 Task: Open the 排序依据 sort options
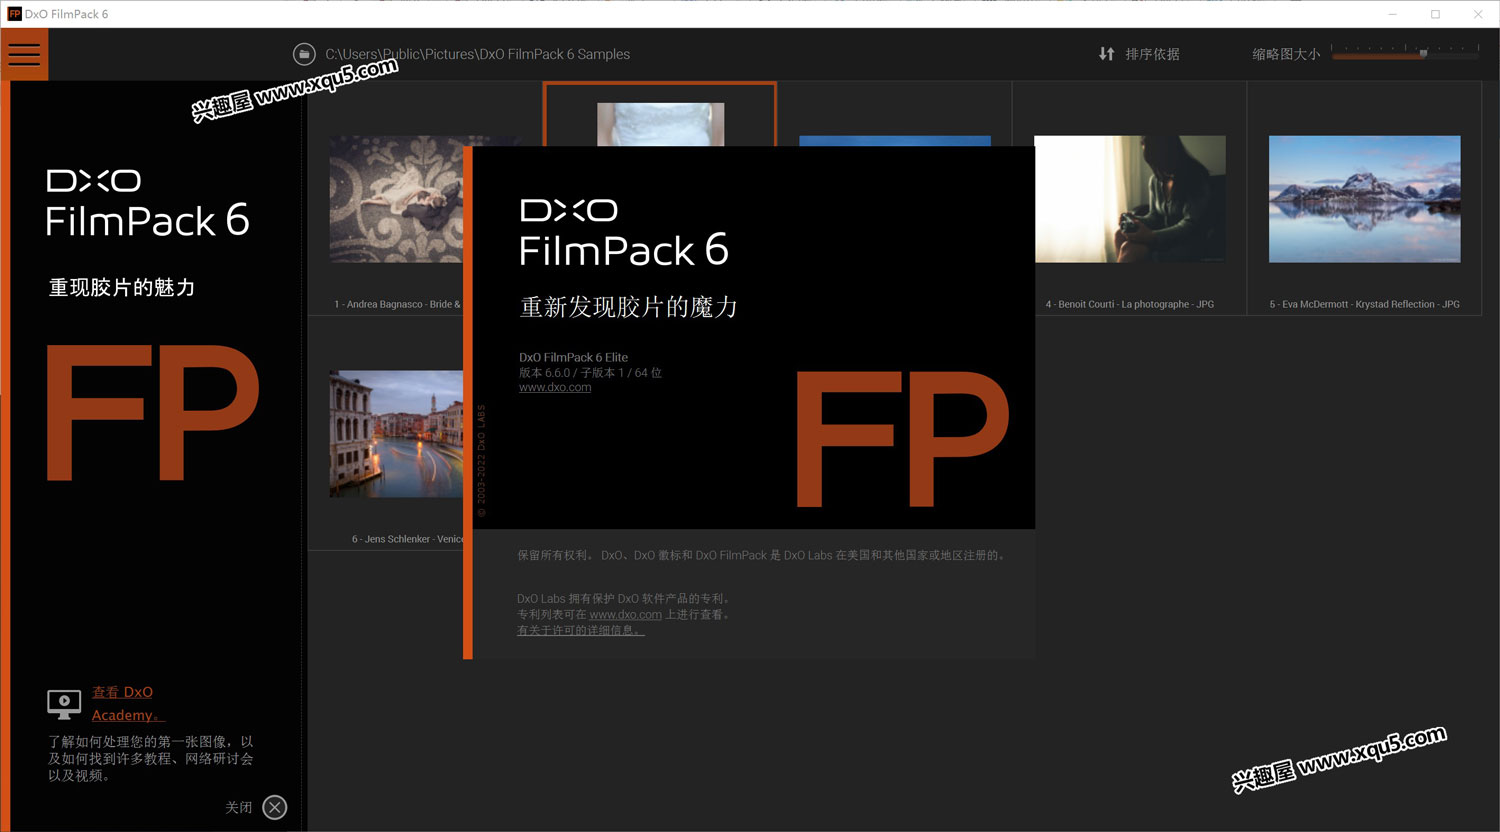(x=1152, y=54)
